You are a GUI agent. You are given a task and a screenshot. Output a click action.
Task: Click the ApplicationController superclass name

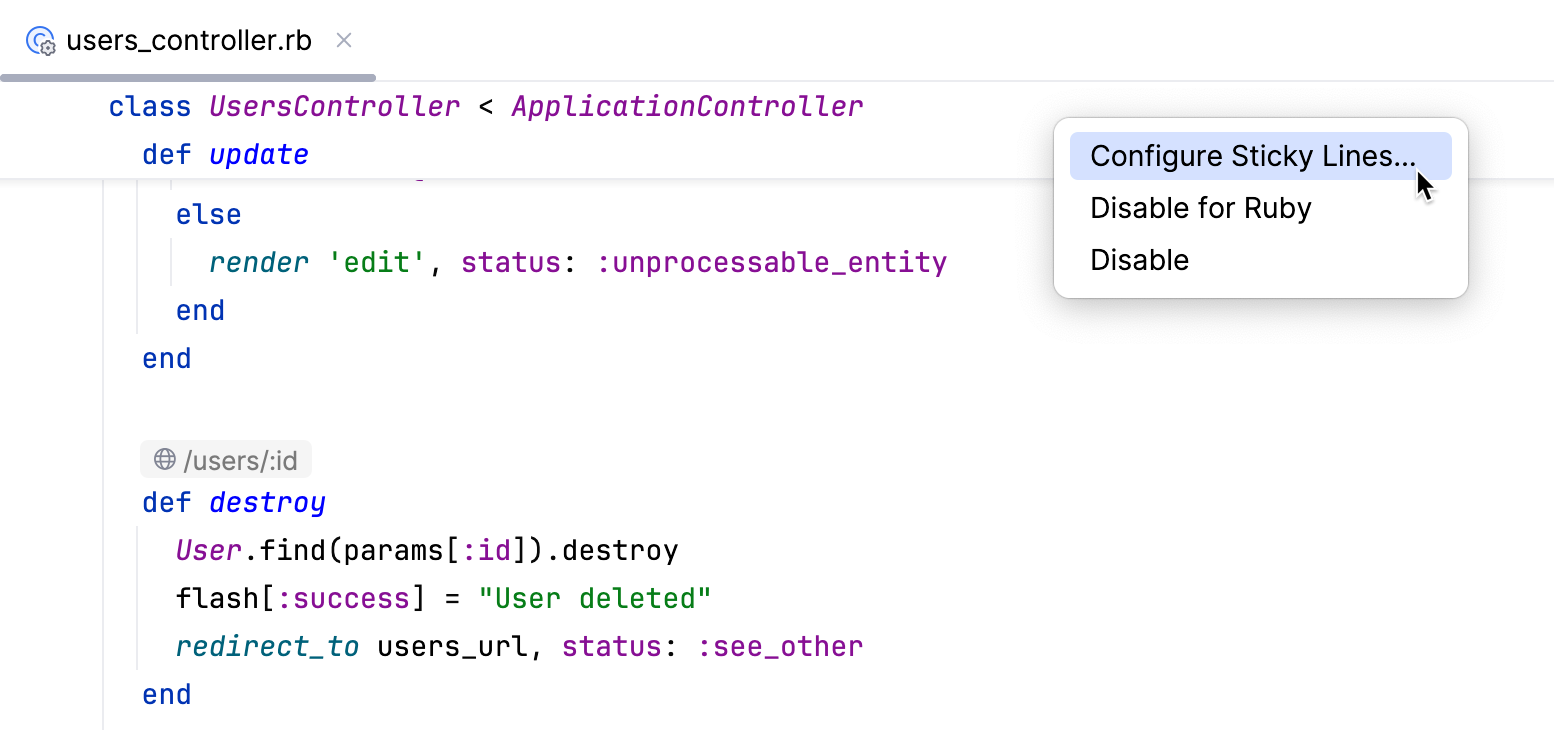tap(686, 106)
